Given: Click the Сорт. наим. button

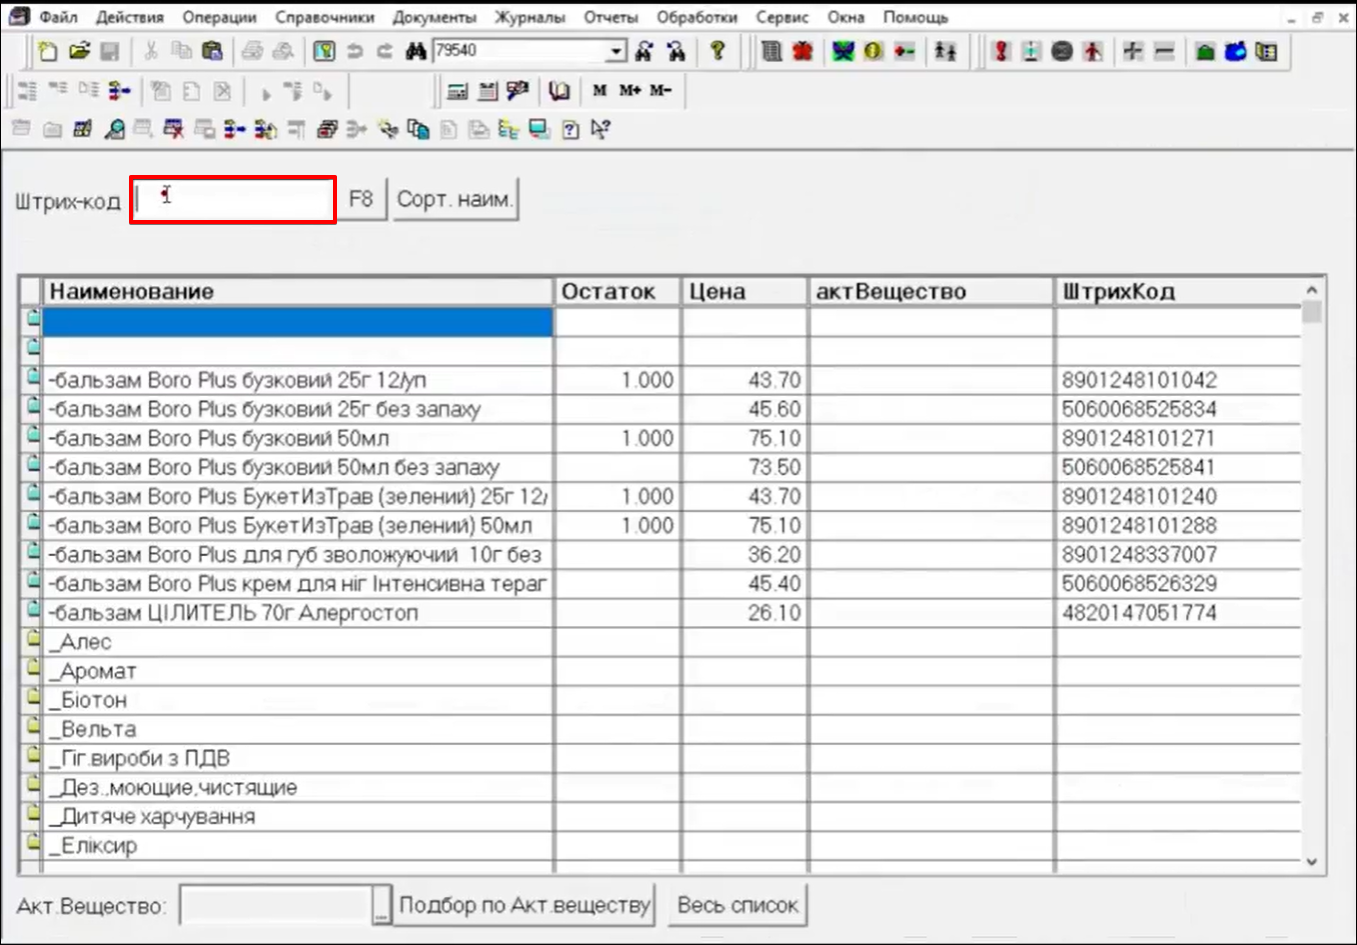Looking at the screenshot, I should click(x=455, y=199).
